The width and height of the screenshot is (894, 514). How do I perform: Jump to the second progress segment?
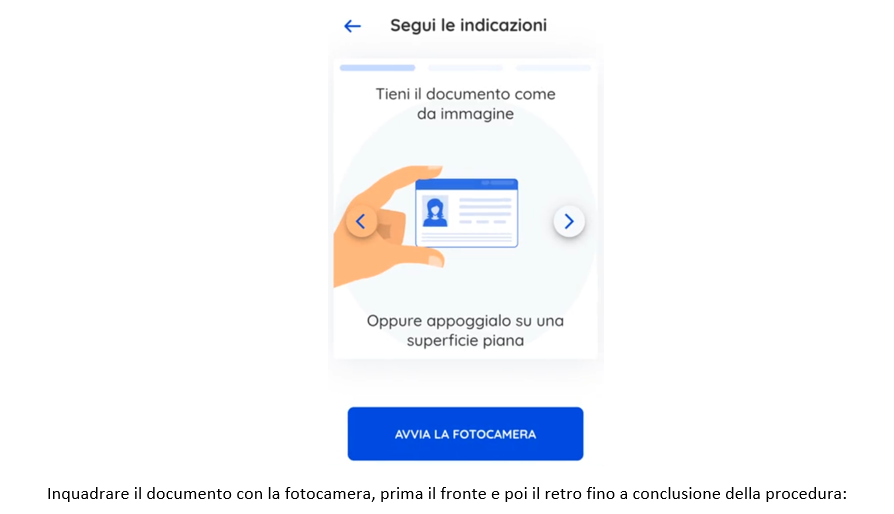465,68
